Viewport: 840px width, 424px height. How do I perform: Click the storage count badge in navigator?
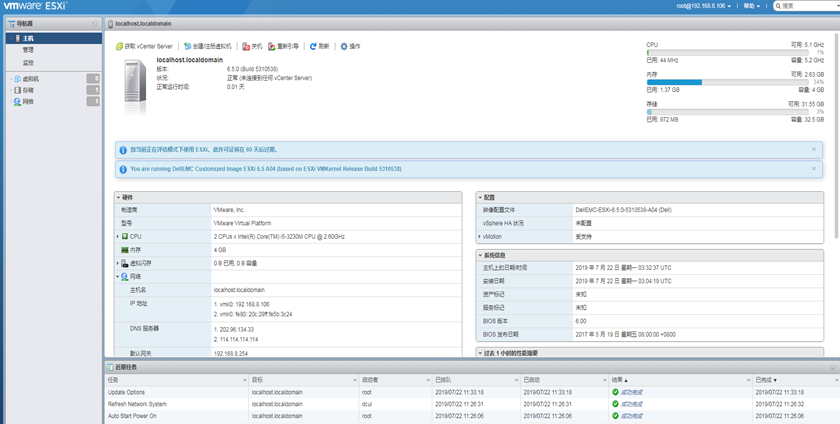click(x=93, y=90)
